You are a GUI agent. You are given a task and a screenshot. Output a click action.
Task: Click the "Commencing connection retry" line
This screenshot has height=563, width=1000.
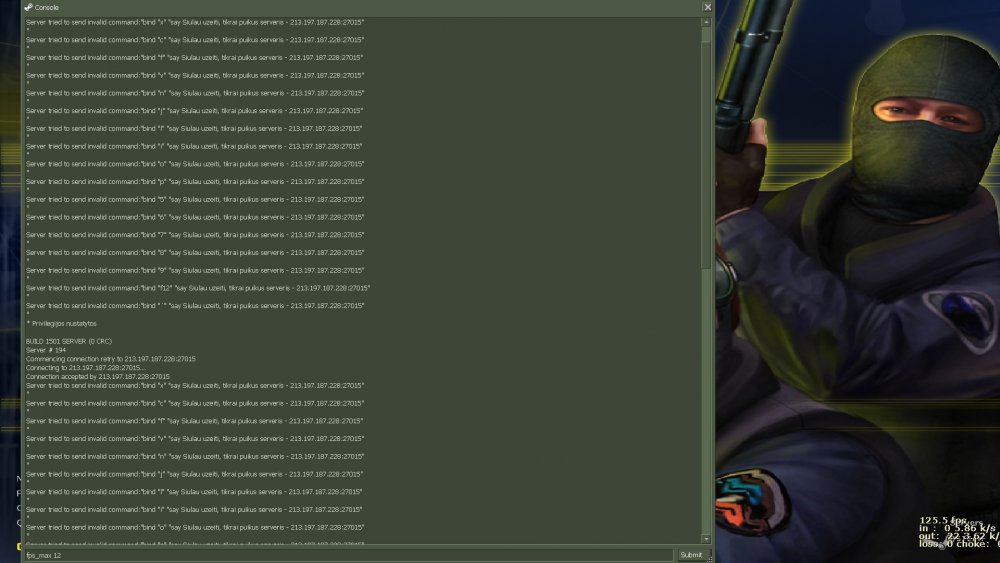click(111, 360)
